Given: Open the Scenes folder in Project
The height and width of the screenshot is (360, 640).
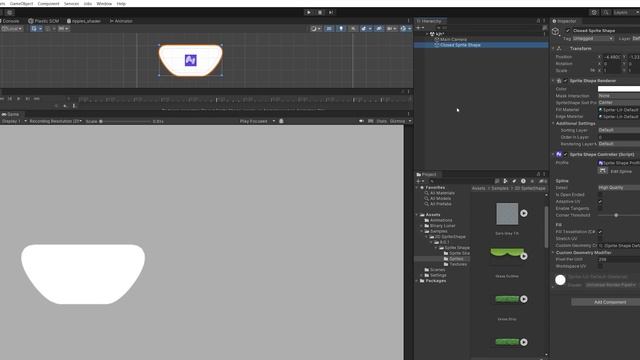Looking at the screenshot, I should pyautogui.click(x=437, y=270).
